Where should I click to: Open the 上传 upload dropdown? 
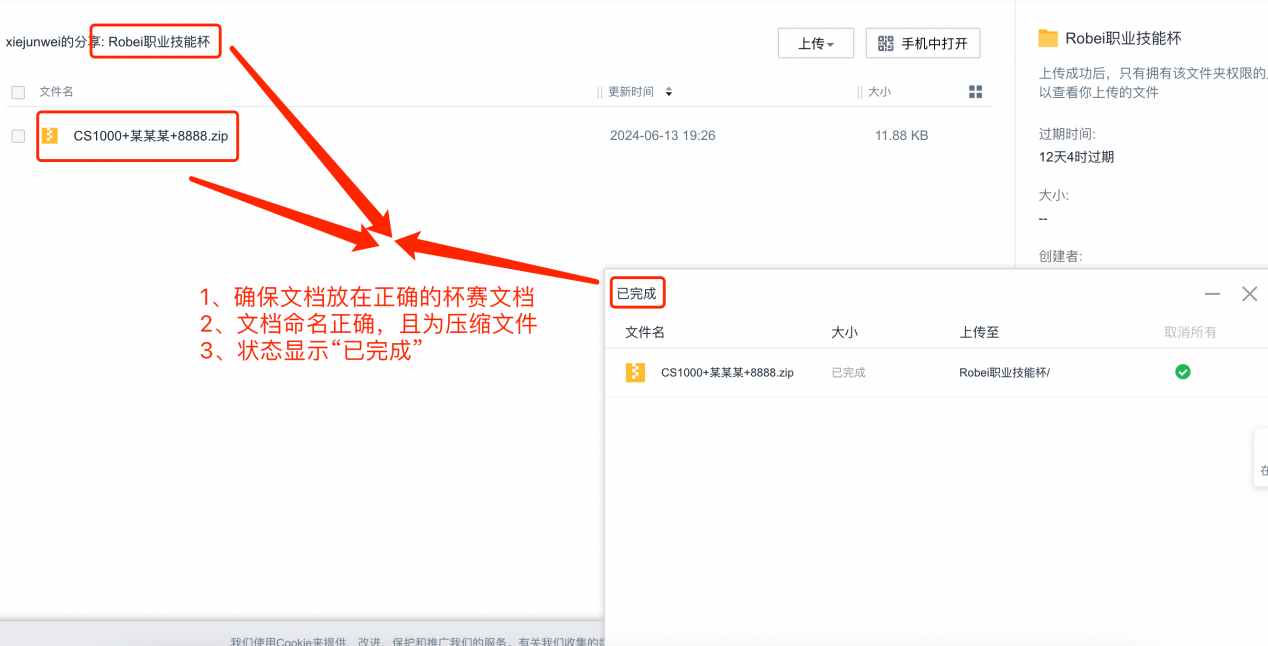pos(815,44)
